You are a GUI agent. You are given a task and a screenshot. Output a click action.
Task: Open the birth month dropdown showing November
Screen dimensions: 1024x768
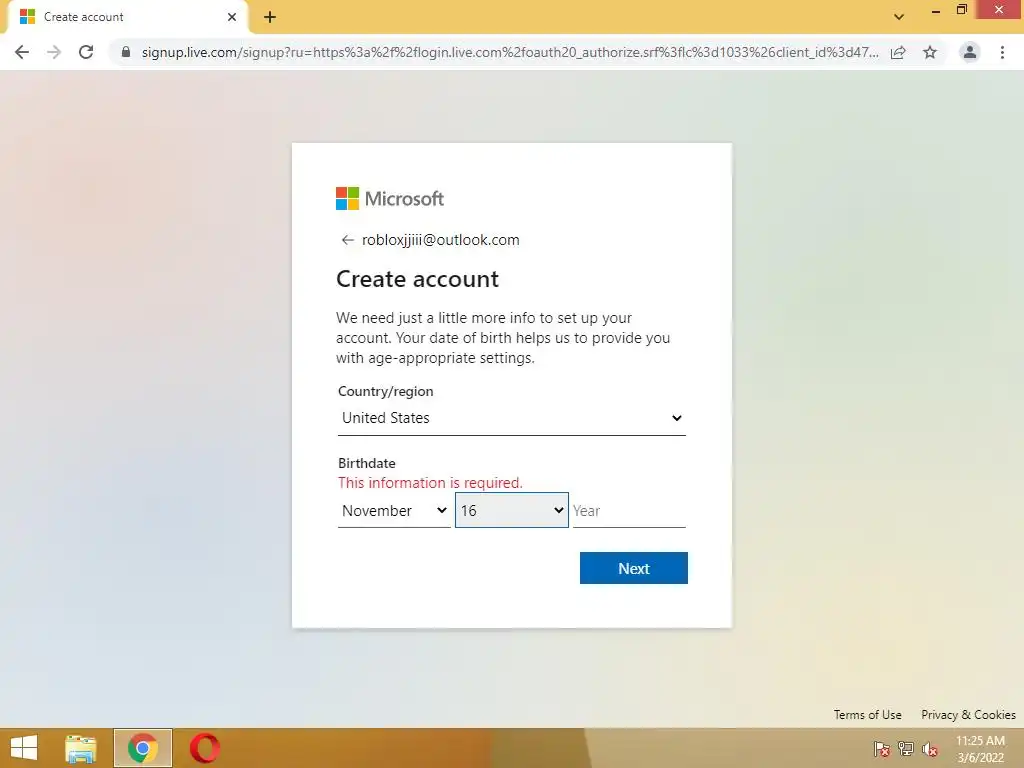pyautogui.click(x=394, y=511)
